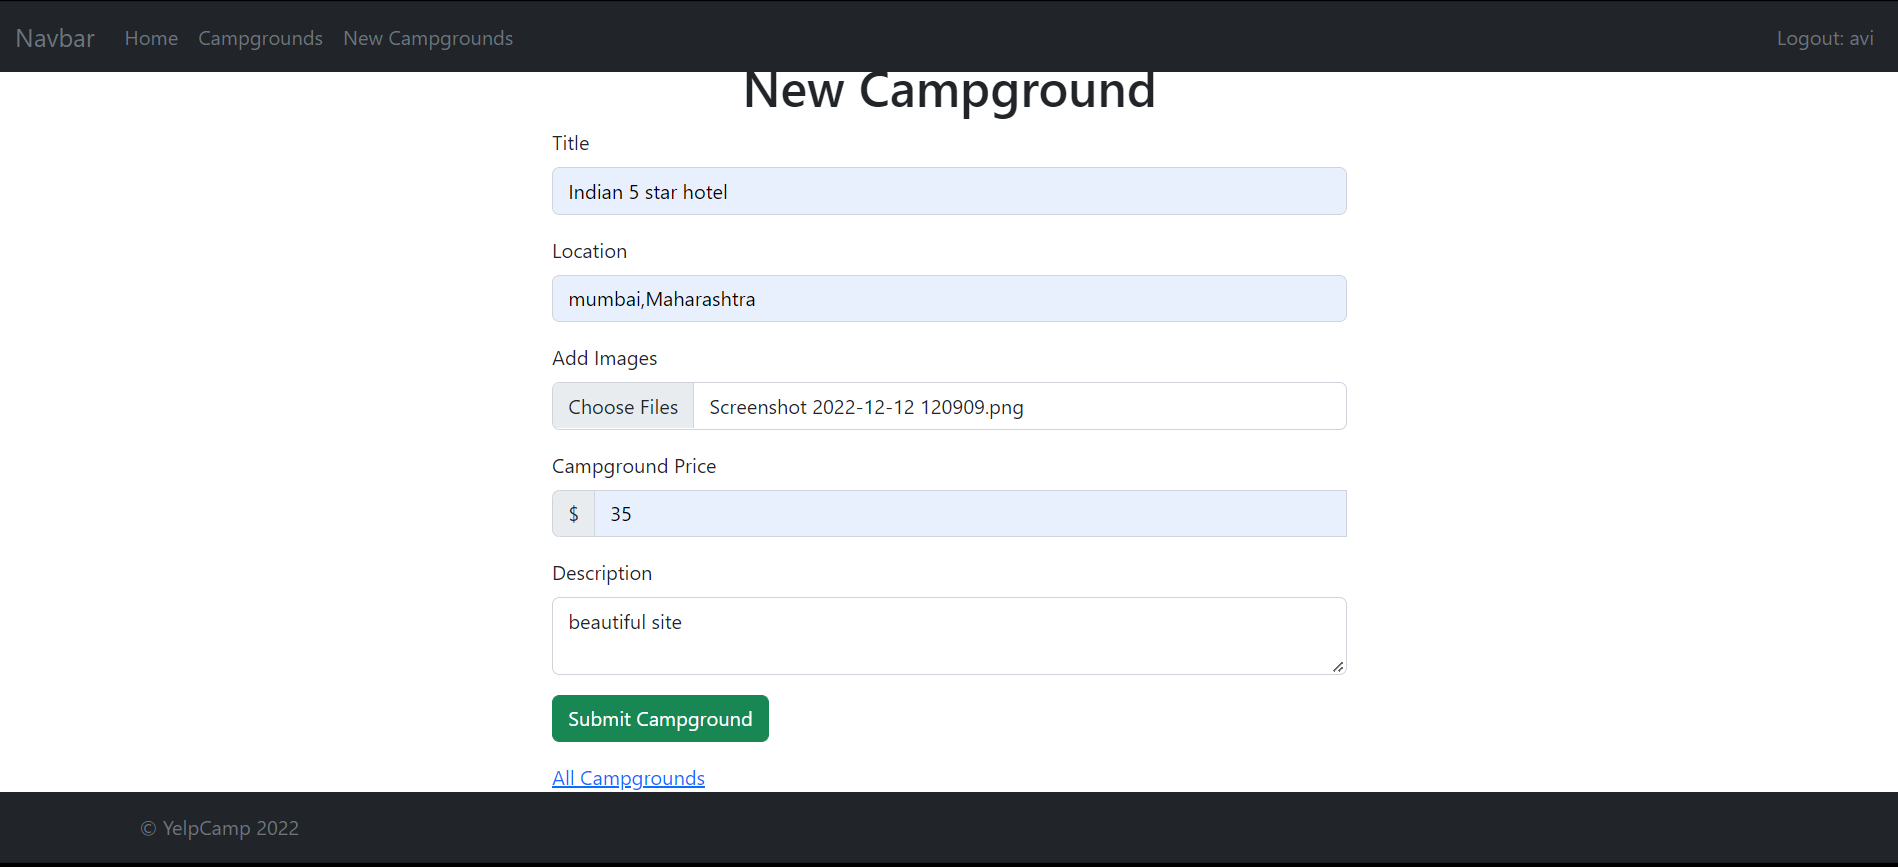
Task: Click the uploaded screenshot file name
Action: [866, 406]
